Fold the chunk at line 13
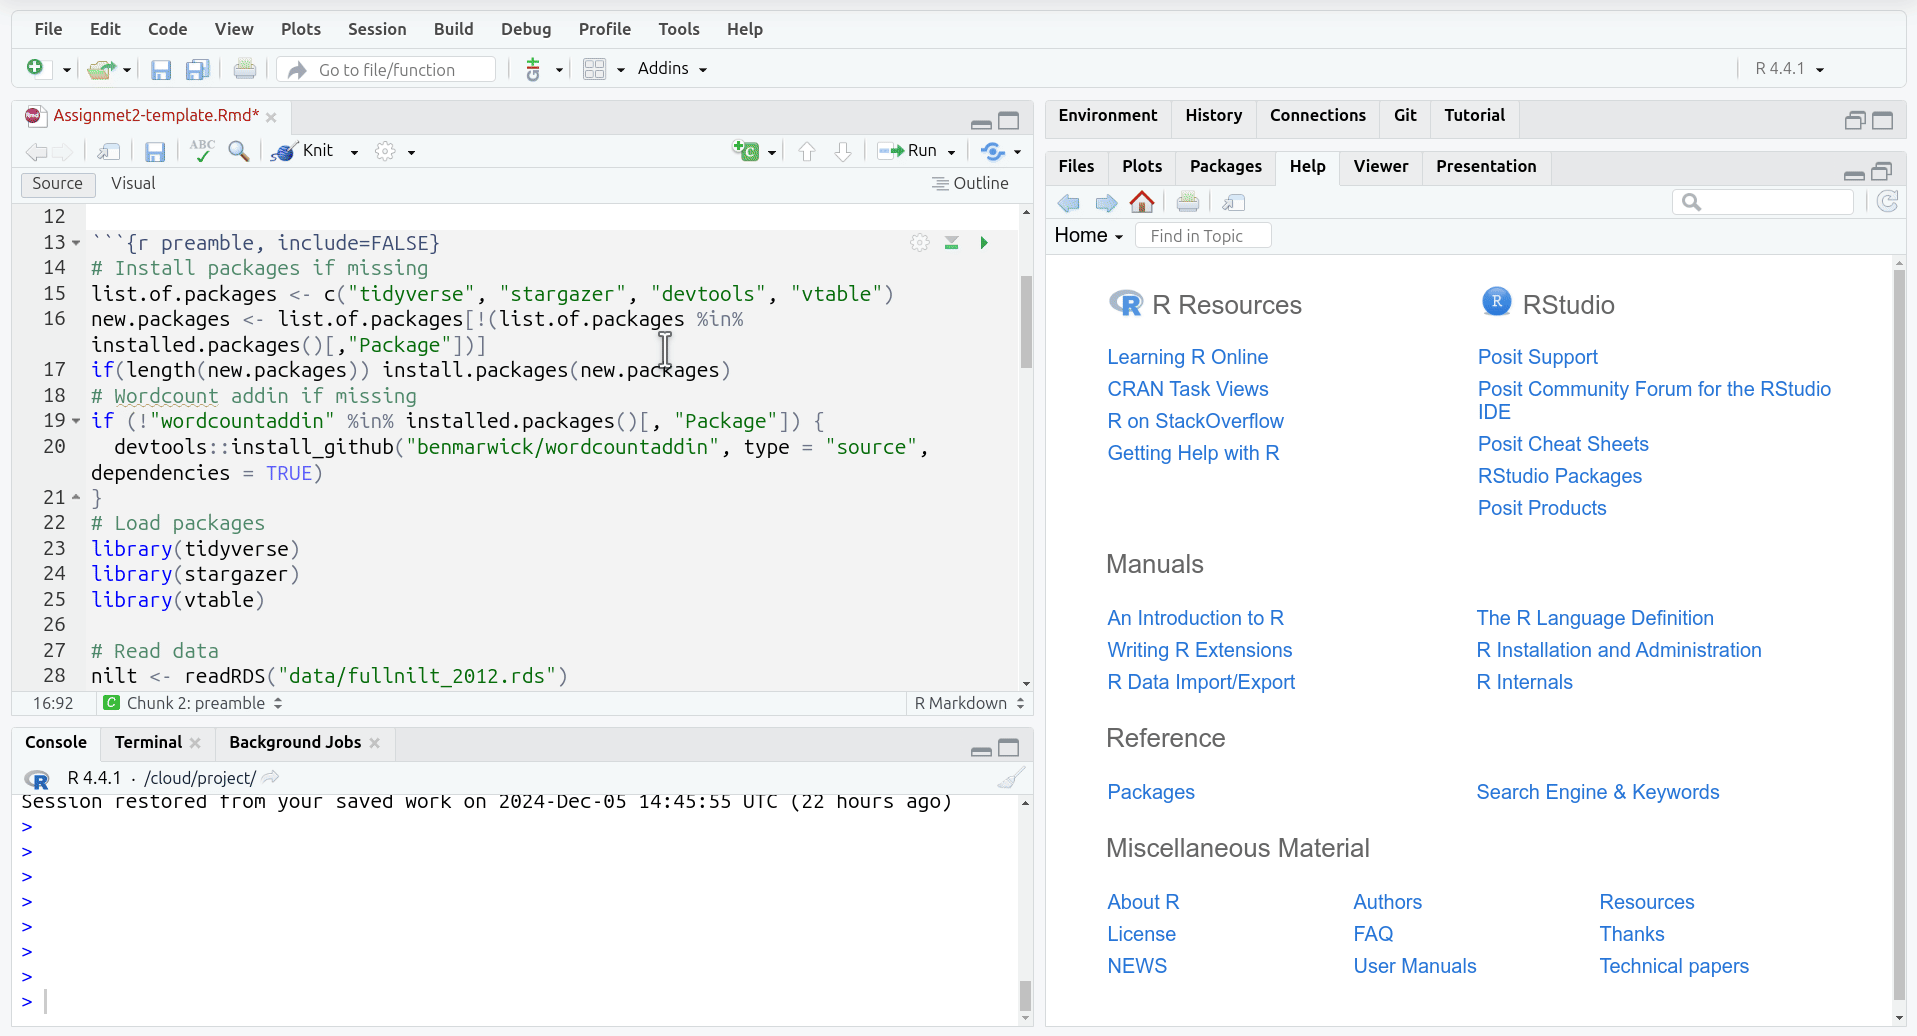Viewport: 1917px width, 1036px height. 76,243
